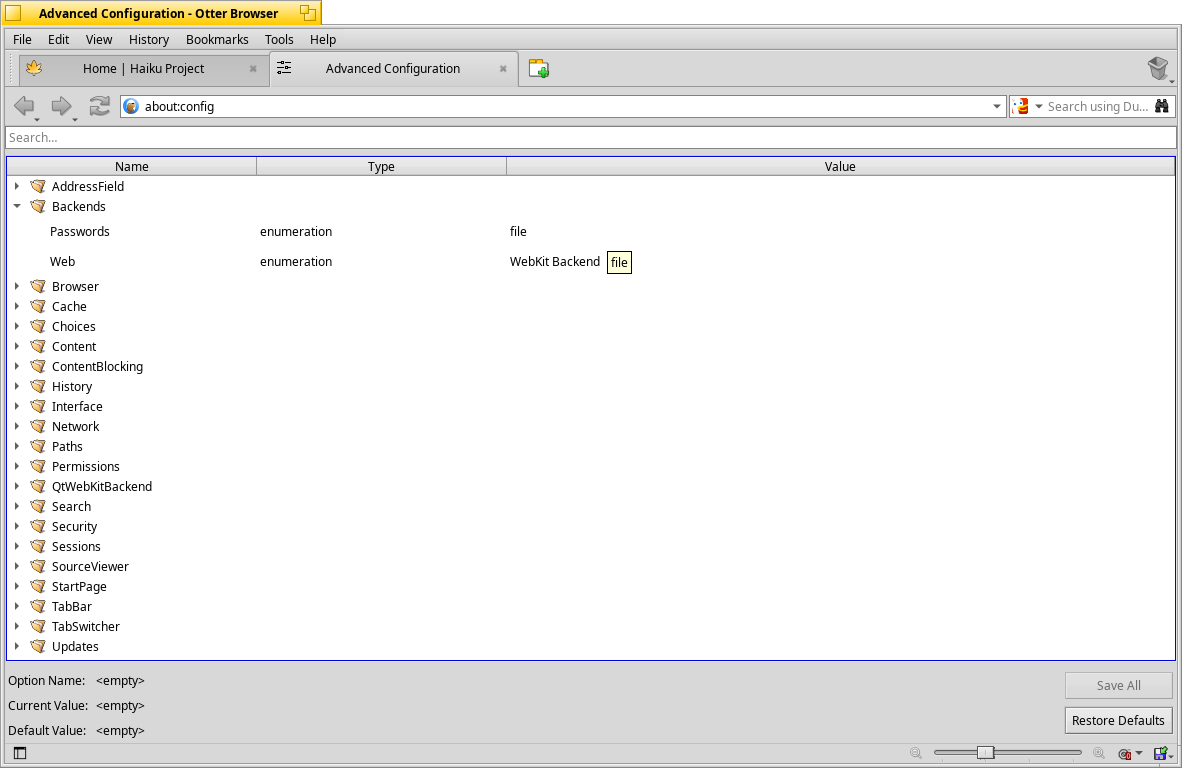Image resolution: width=1182 pixels, height=768 pixels.
Task: Go back with the Back arrow
Action: pyautogui.click(x=24, y=106)
